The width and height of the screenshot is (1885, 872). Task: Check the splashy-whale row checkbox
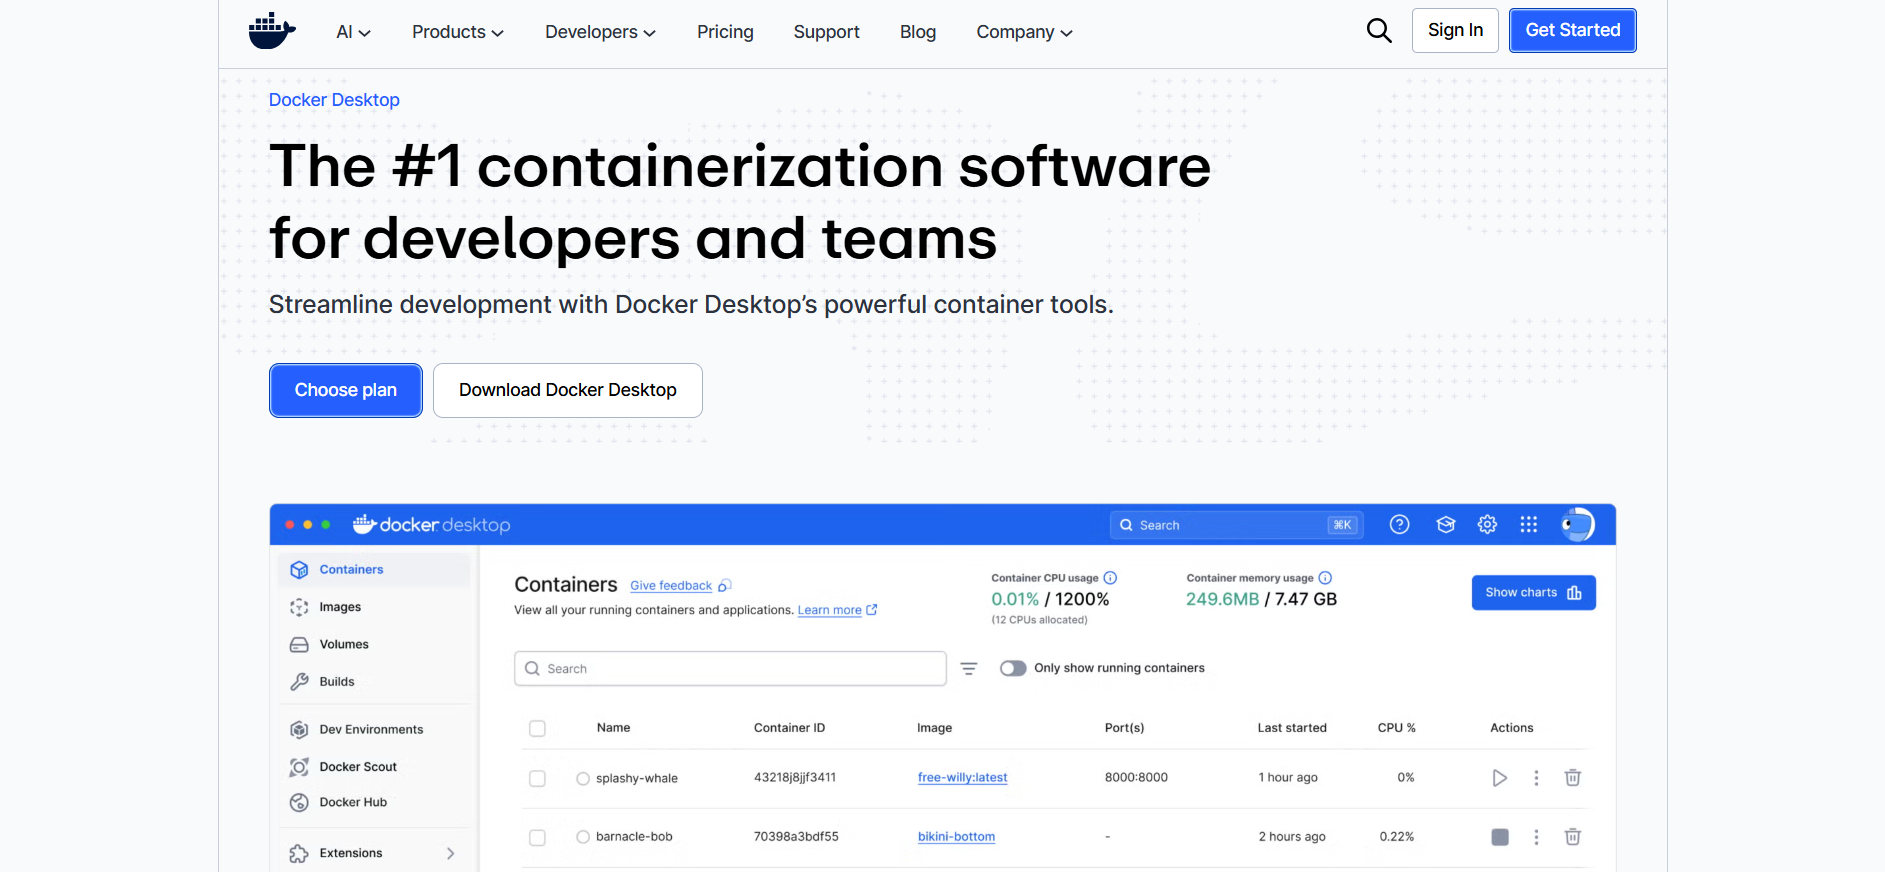pos(537,779)
